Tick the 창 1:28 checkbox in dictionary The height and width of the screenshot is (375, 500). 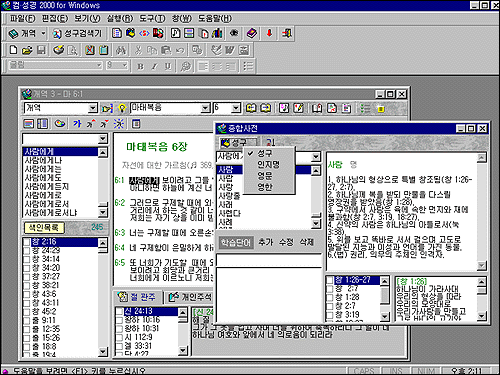click(x=330, y=297)
